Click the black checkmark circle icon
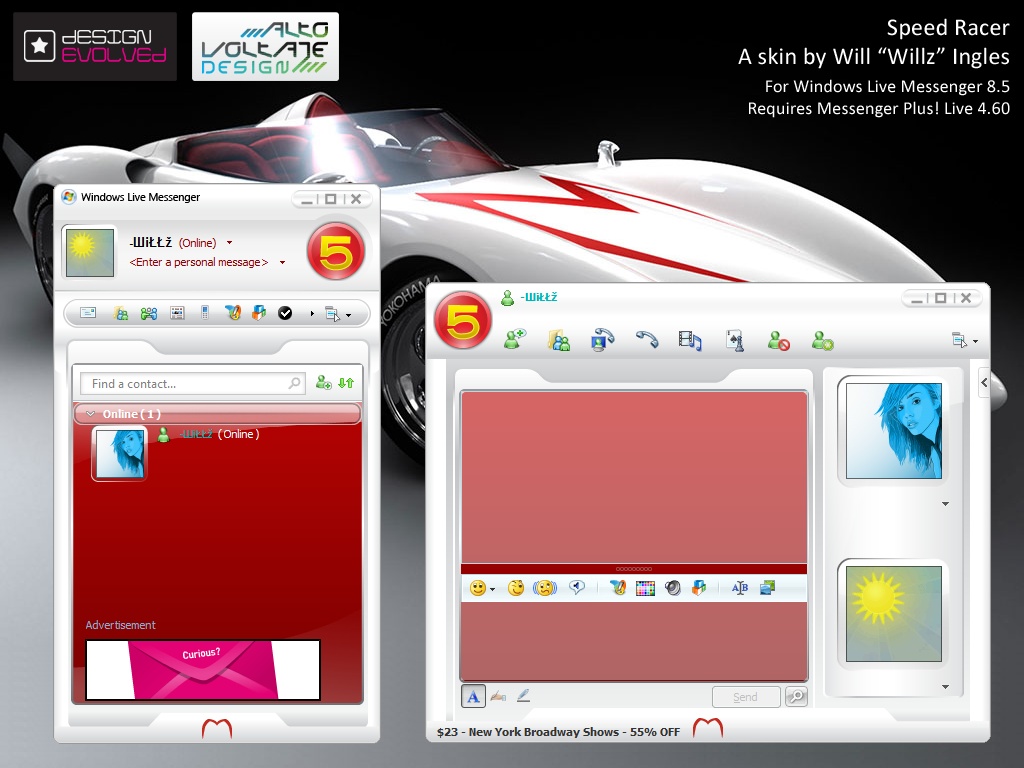The image size is (1024, 768). [x=285, y=313]
